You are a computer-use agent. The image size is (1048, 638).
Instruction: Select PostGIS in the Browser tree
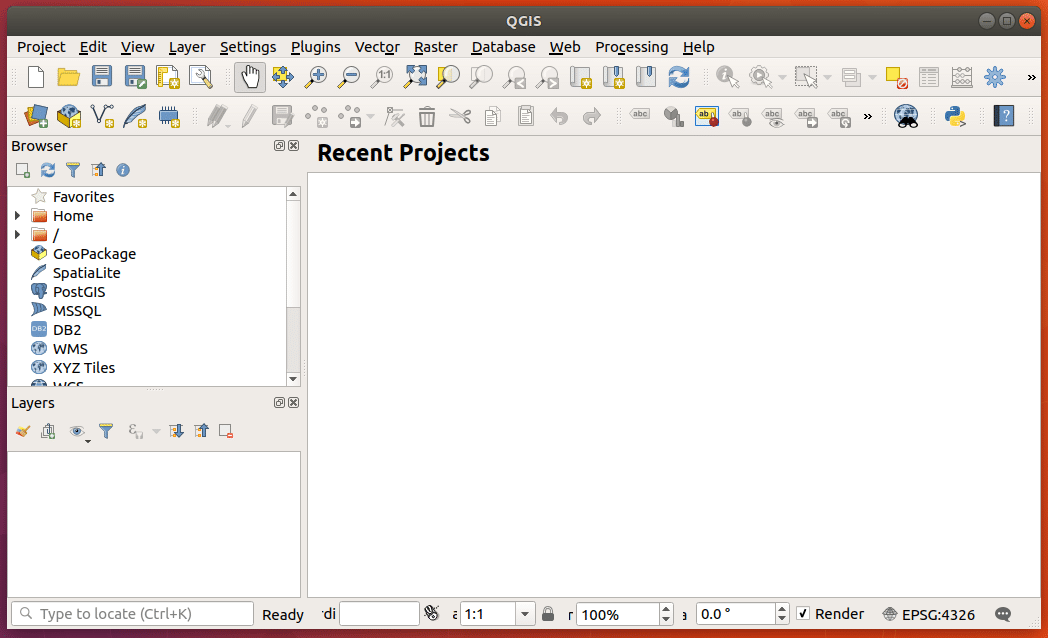click(x=79, y=292)
